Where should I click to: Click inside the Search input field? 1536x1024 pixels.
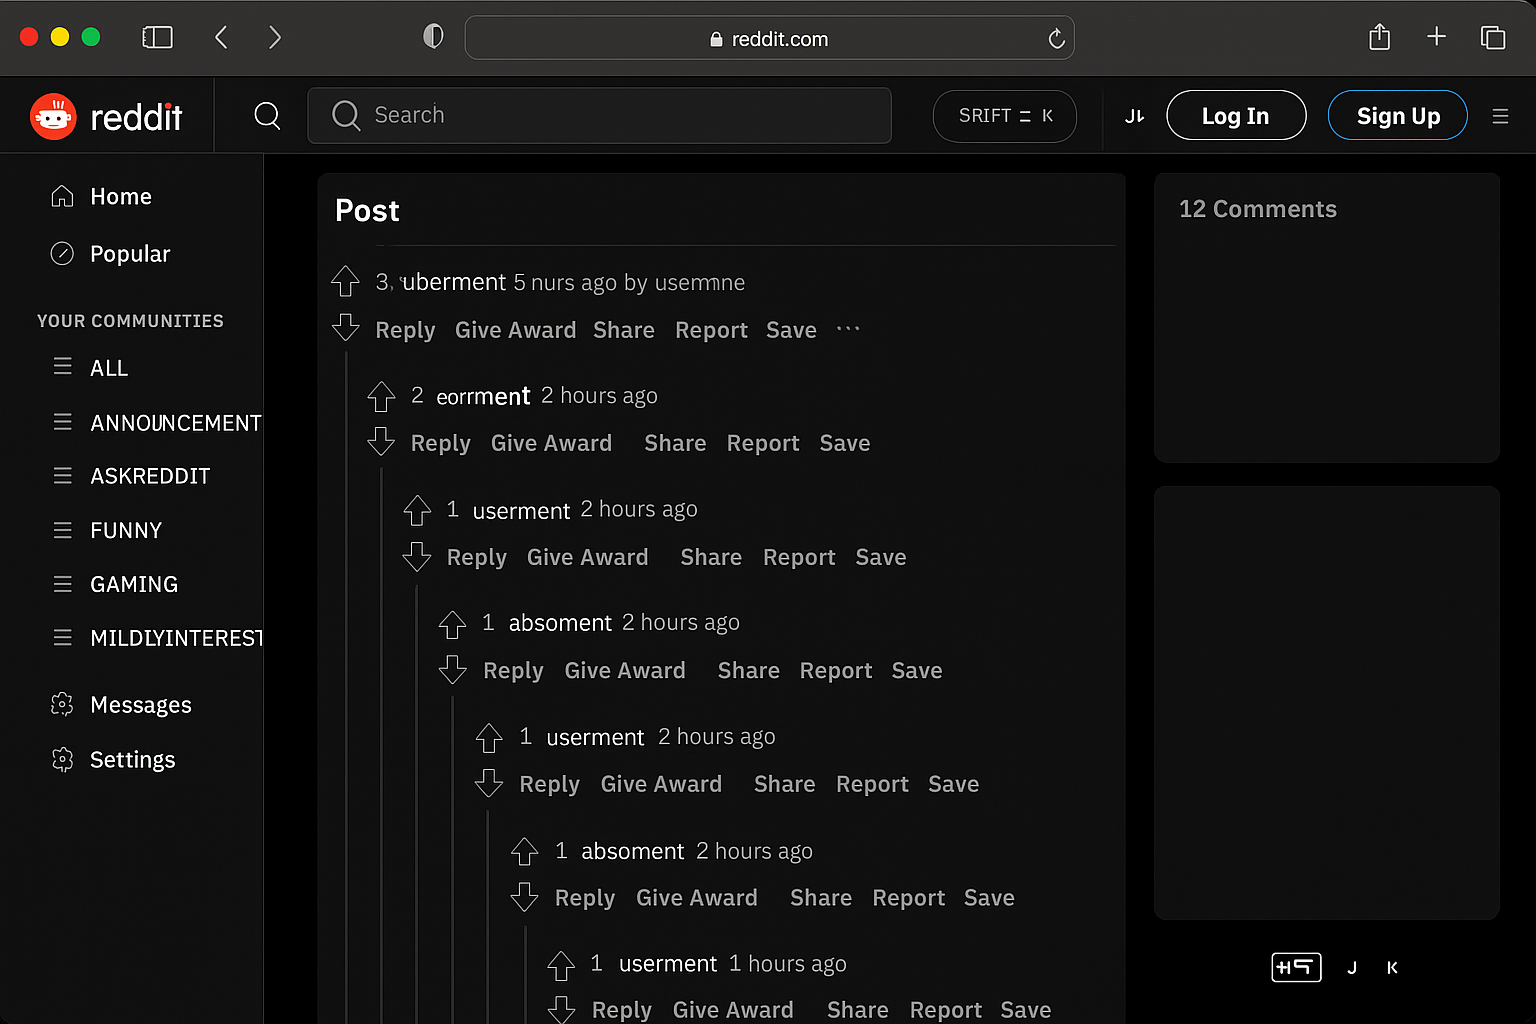click(x=600, y=115)
